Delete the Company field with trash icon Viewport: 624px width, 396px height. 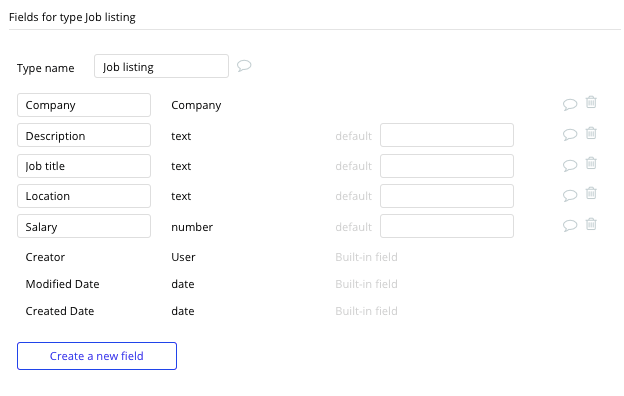click(591, 102)
